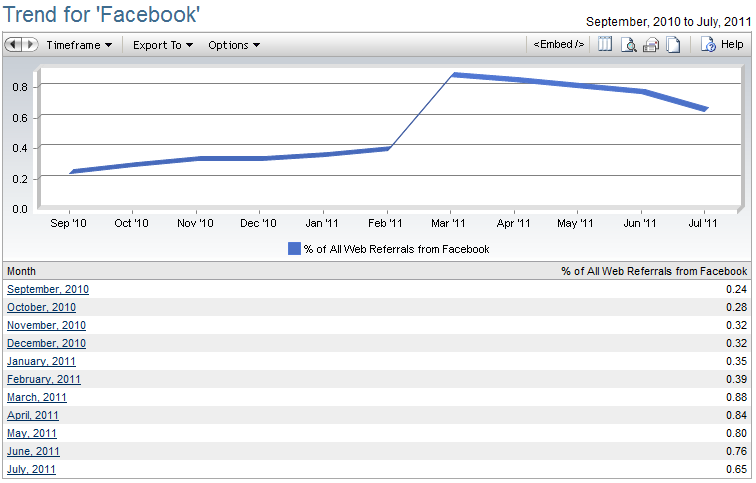
Task: Sort by the Month column header
Action: tap(21, 271)
